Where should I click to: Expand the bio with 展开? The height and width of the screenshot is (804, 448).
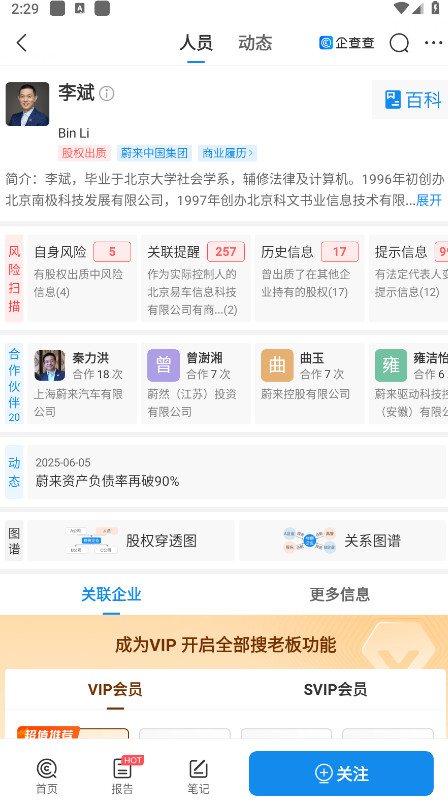[x=429, y=200]
